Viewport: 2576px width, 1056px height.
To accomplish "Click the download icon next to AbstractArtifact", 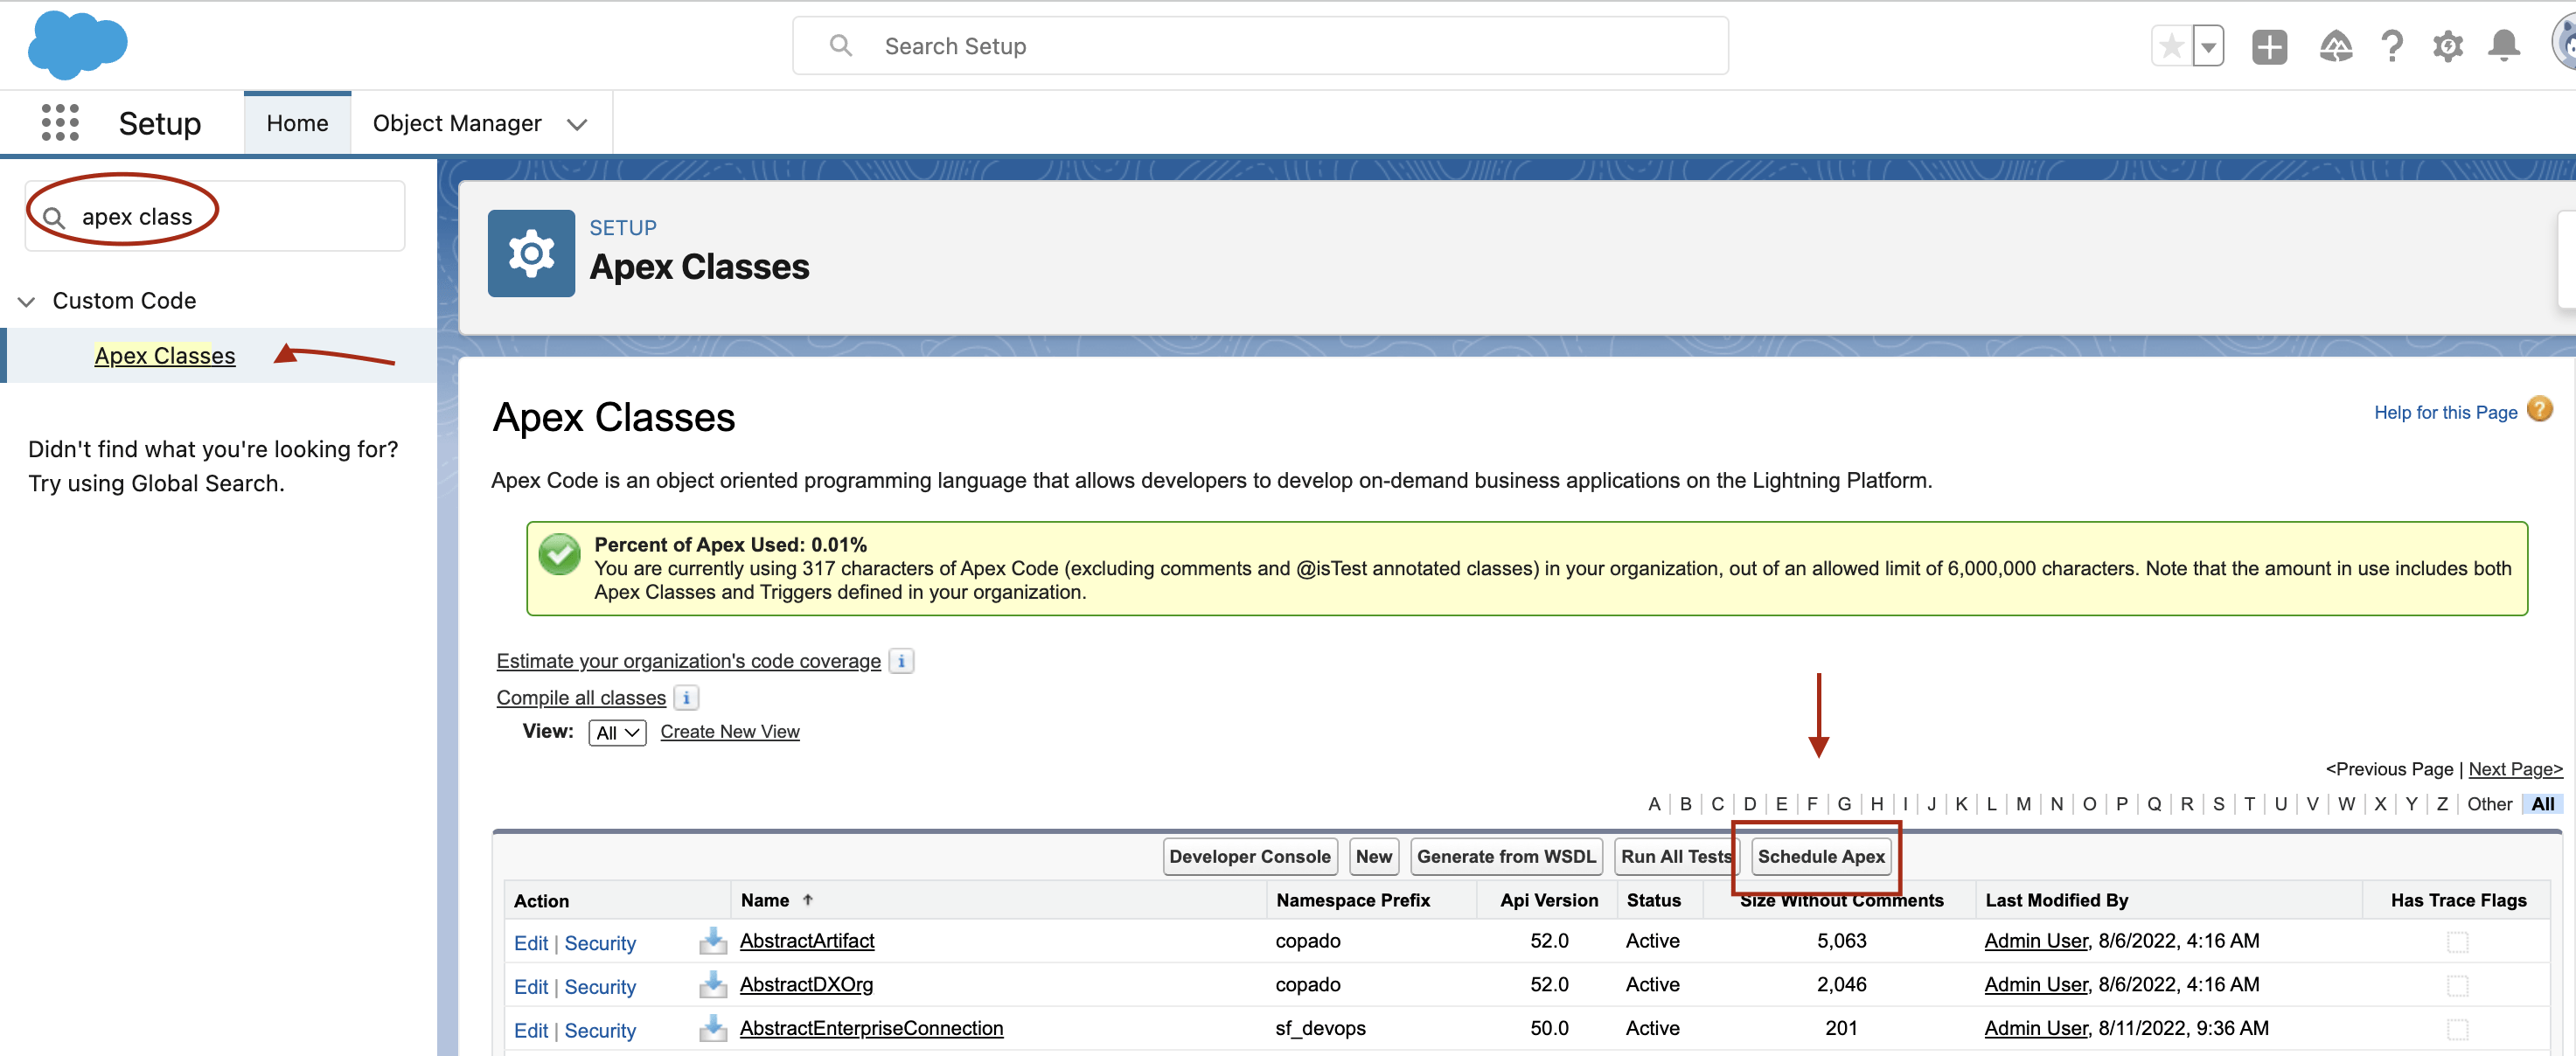I will click(x=713, y=941).
